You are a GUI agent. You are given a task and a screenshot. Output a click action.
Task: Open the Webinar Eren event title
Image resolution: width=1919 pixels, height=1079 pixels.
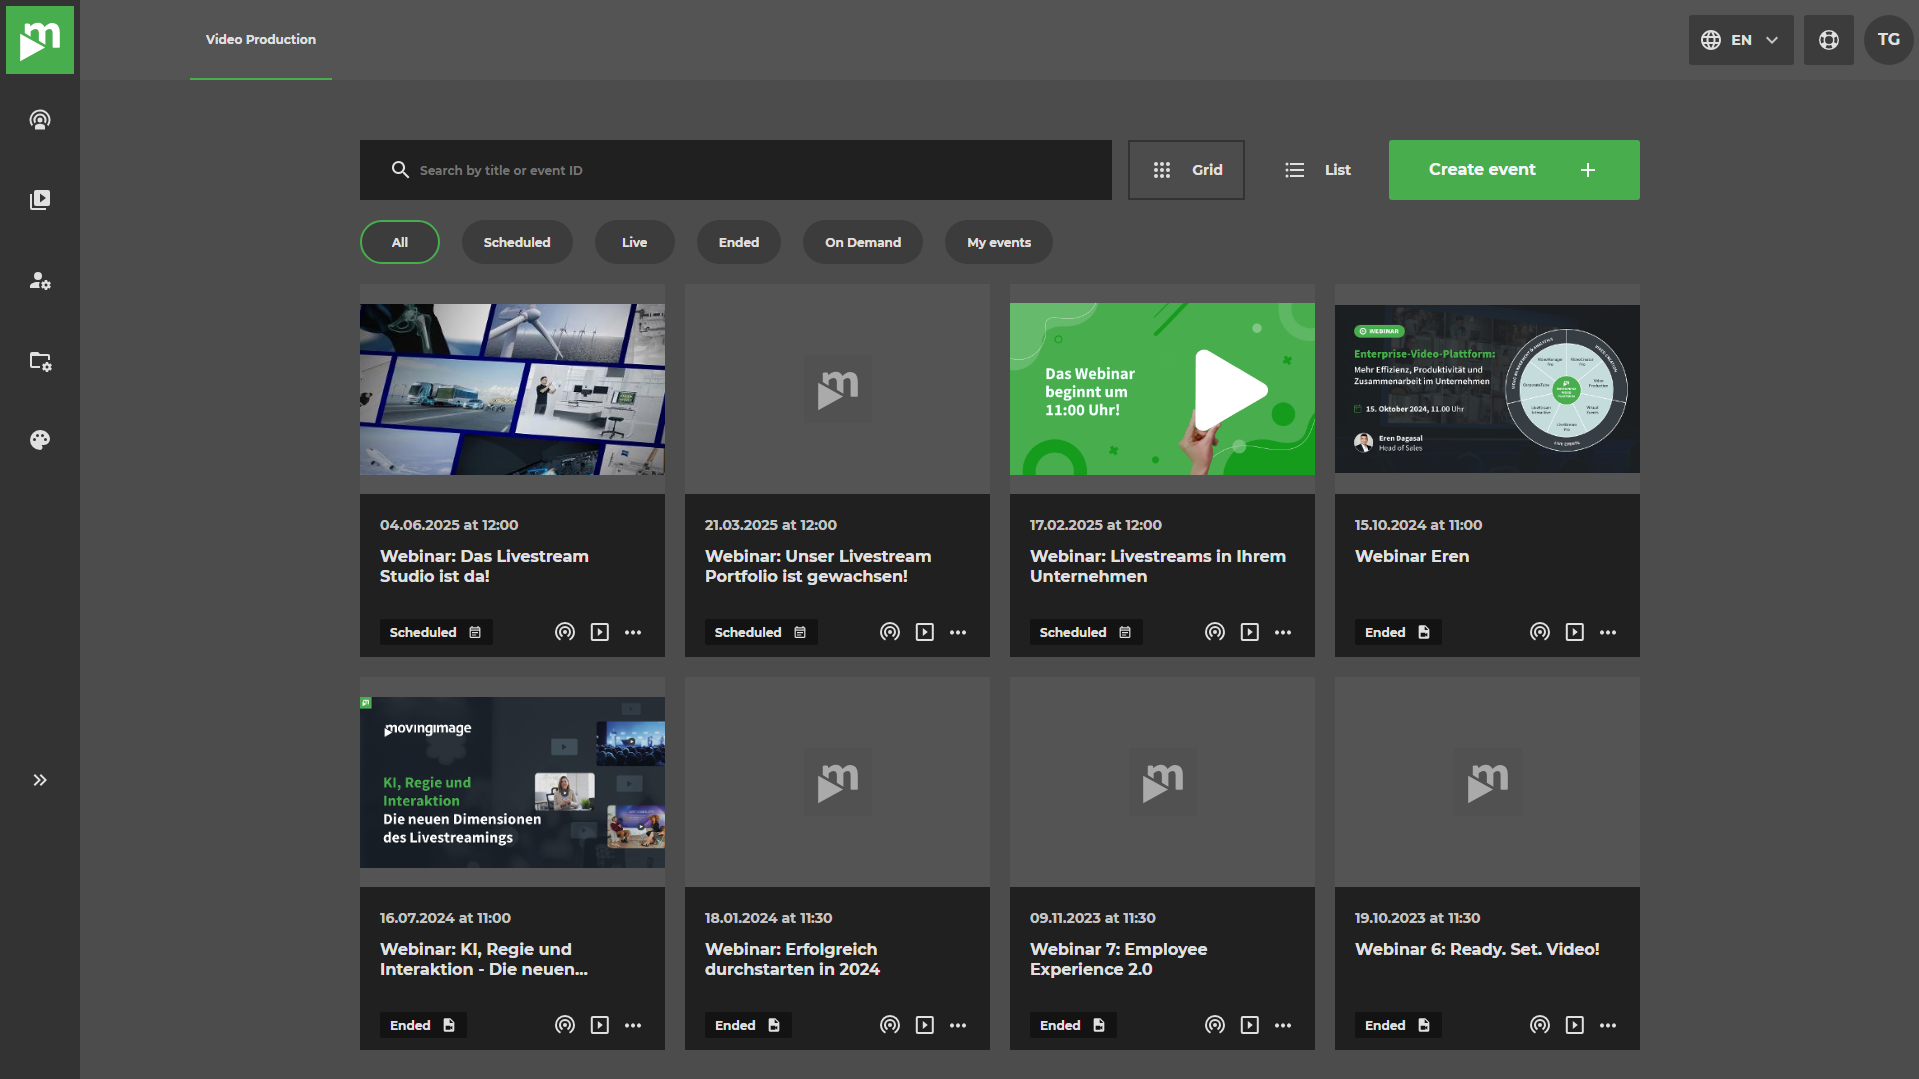(x=1412, y=556)
